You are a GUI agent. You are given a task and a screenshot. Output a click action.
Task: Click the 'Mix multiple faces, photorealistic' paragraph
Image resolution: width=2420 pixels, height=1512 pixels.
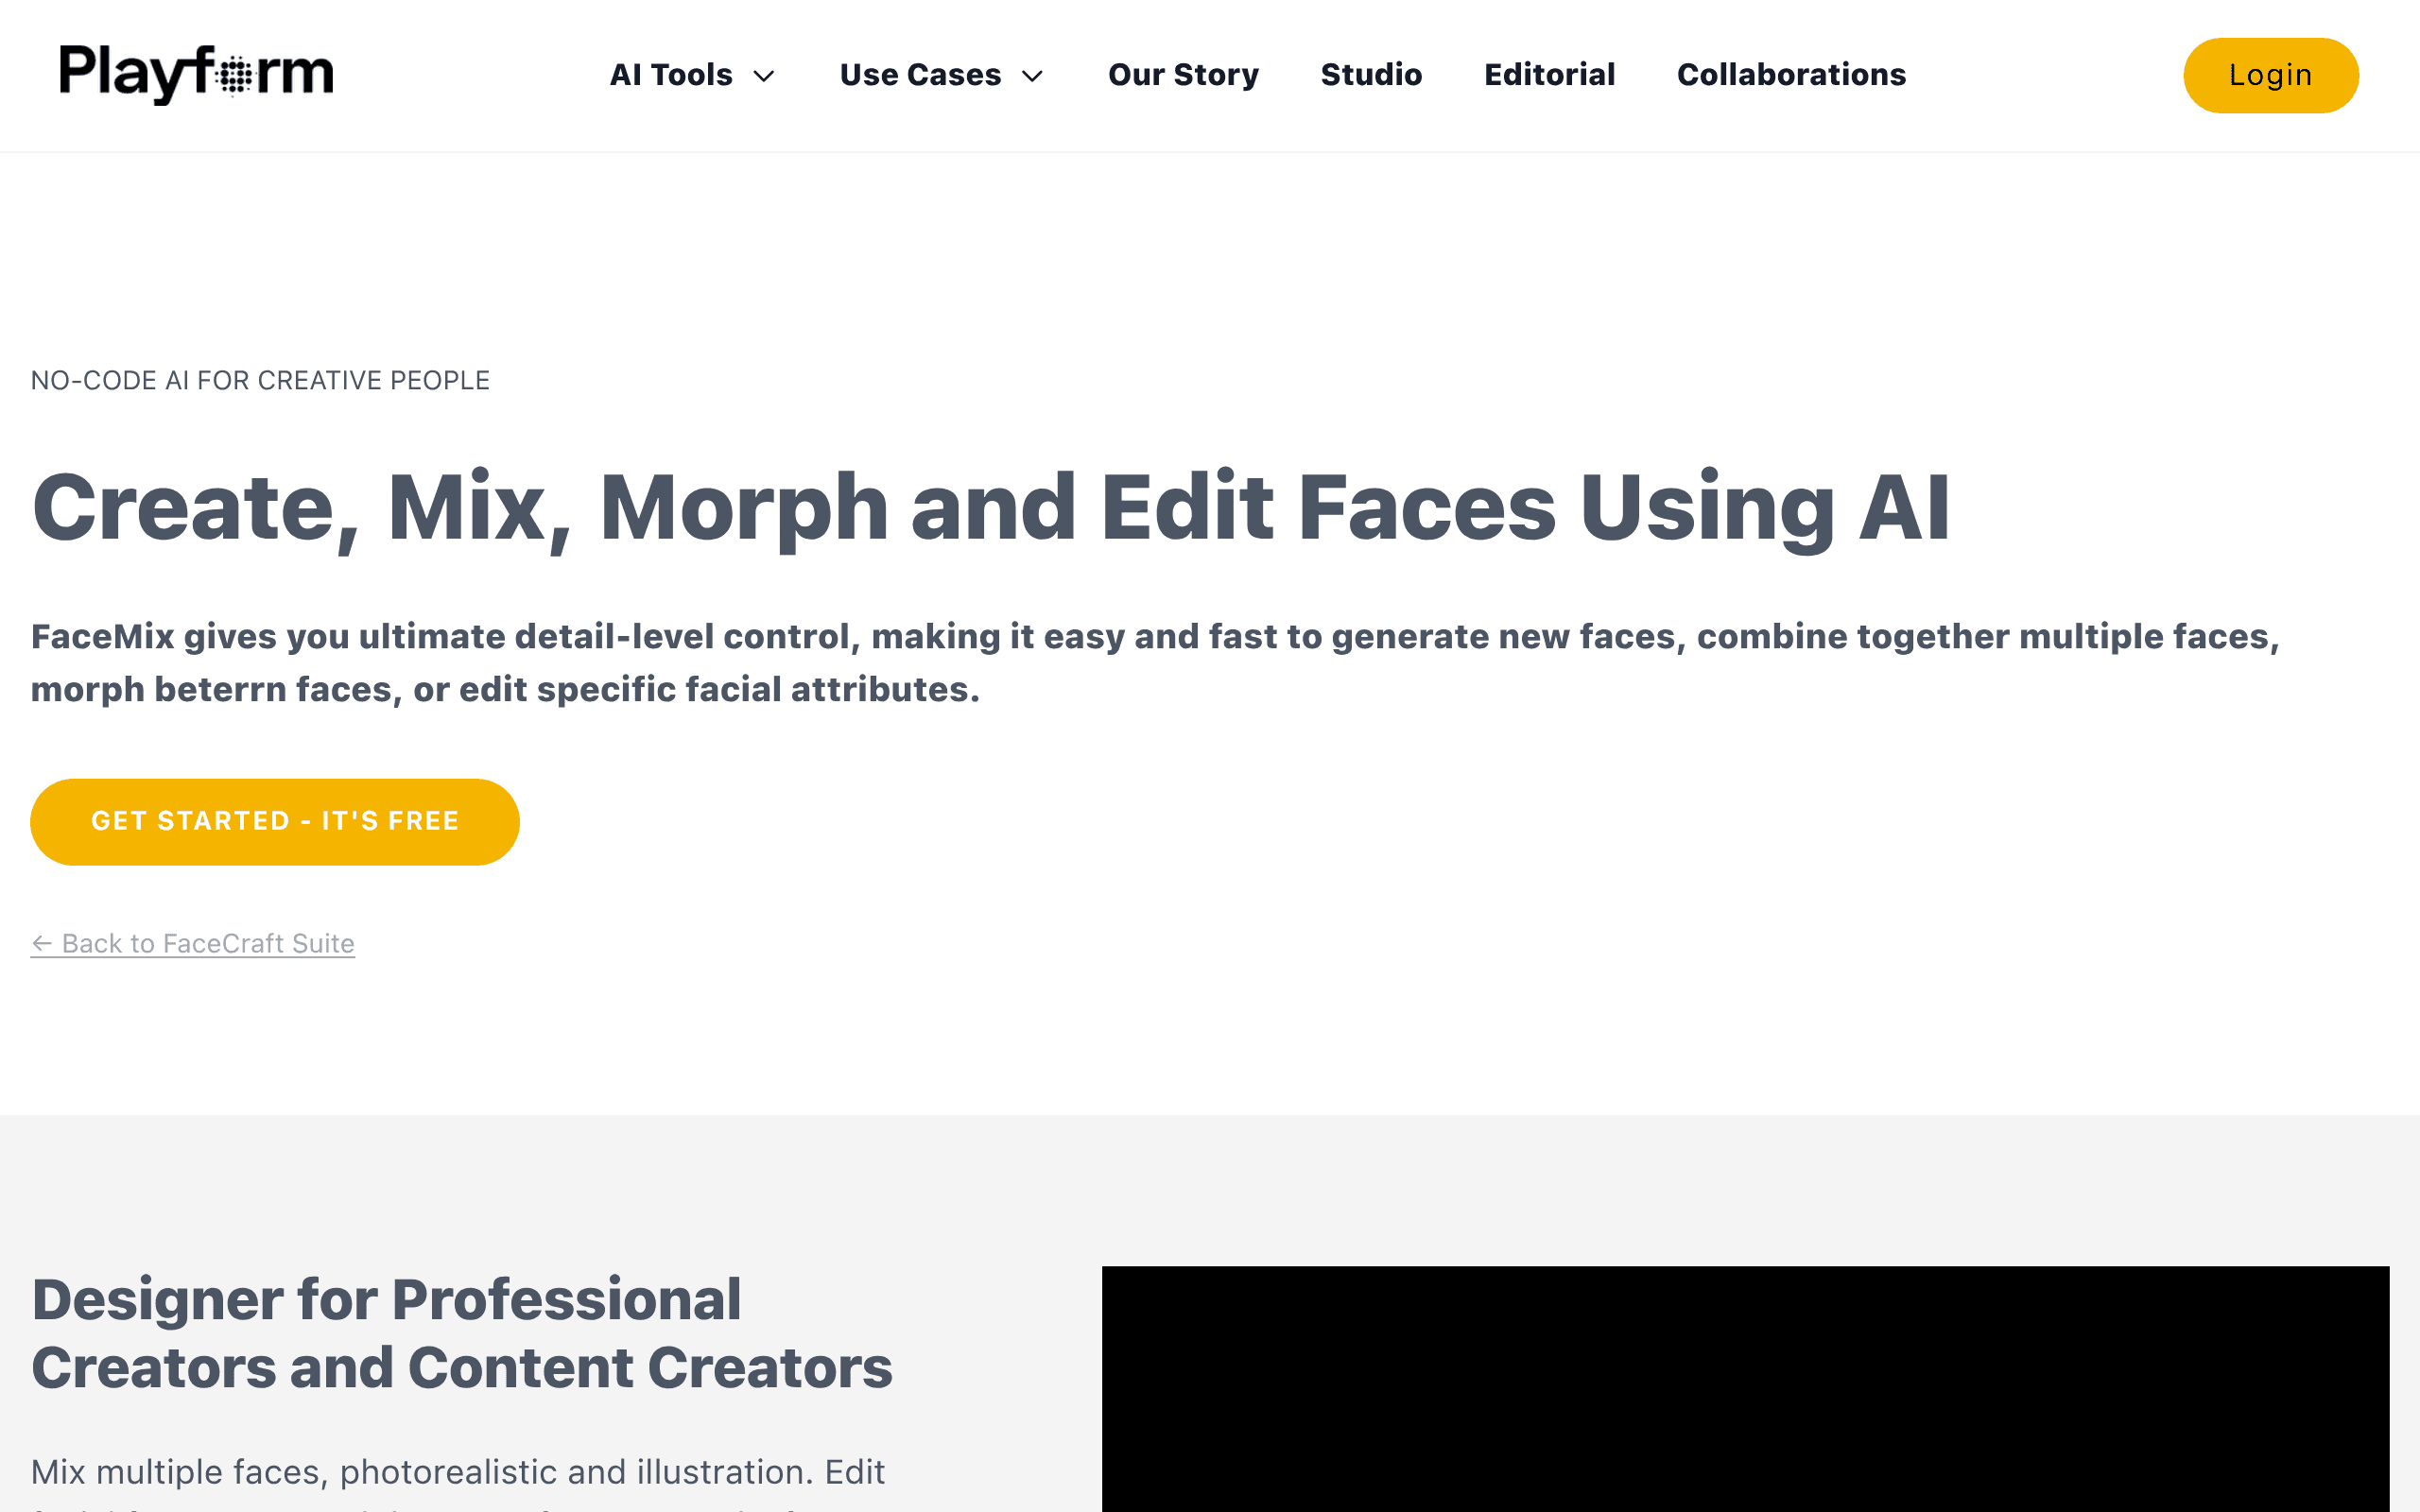458,1482
